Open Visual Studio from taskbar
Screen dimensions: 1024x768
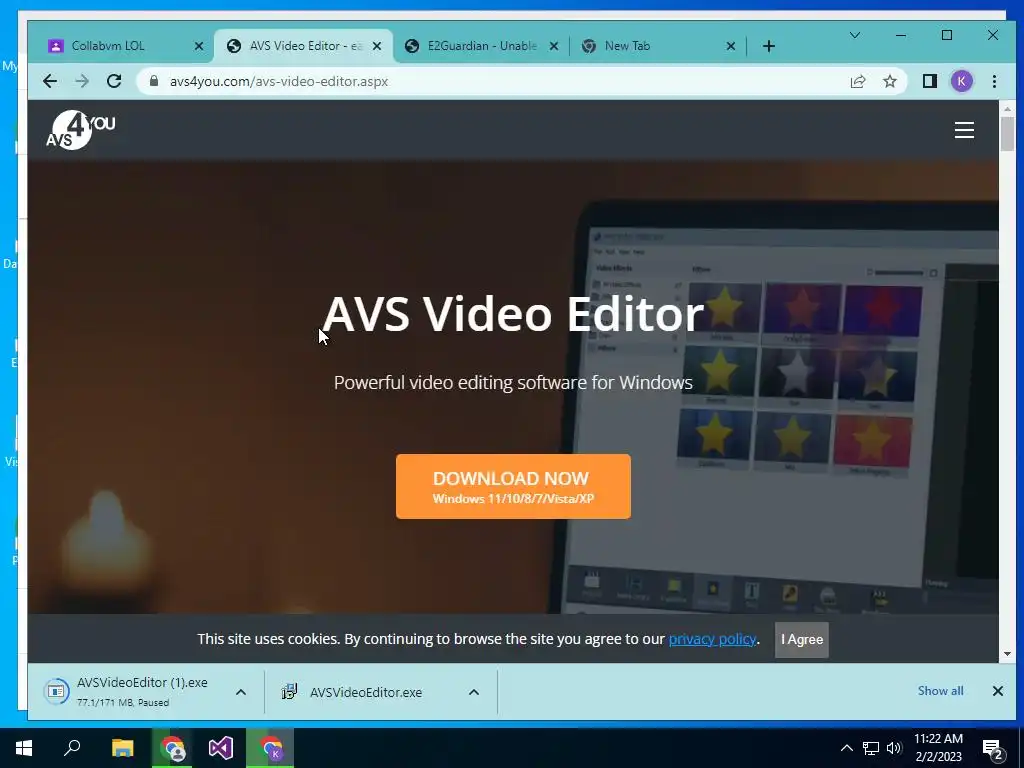point(221,748)
